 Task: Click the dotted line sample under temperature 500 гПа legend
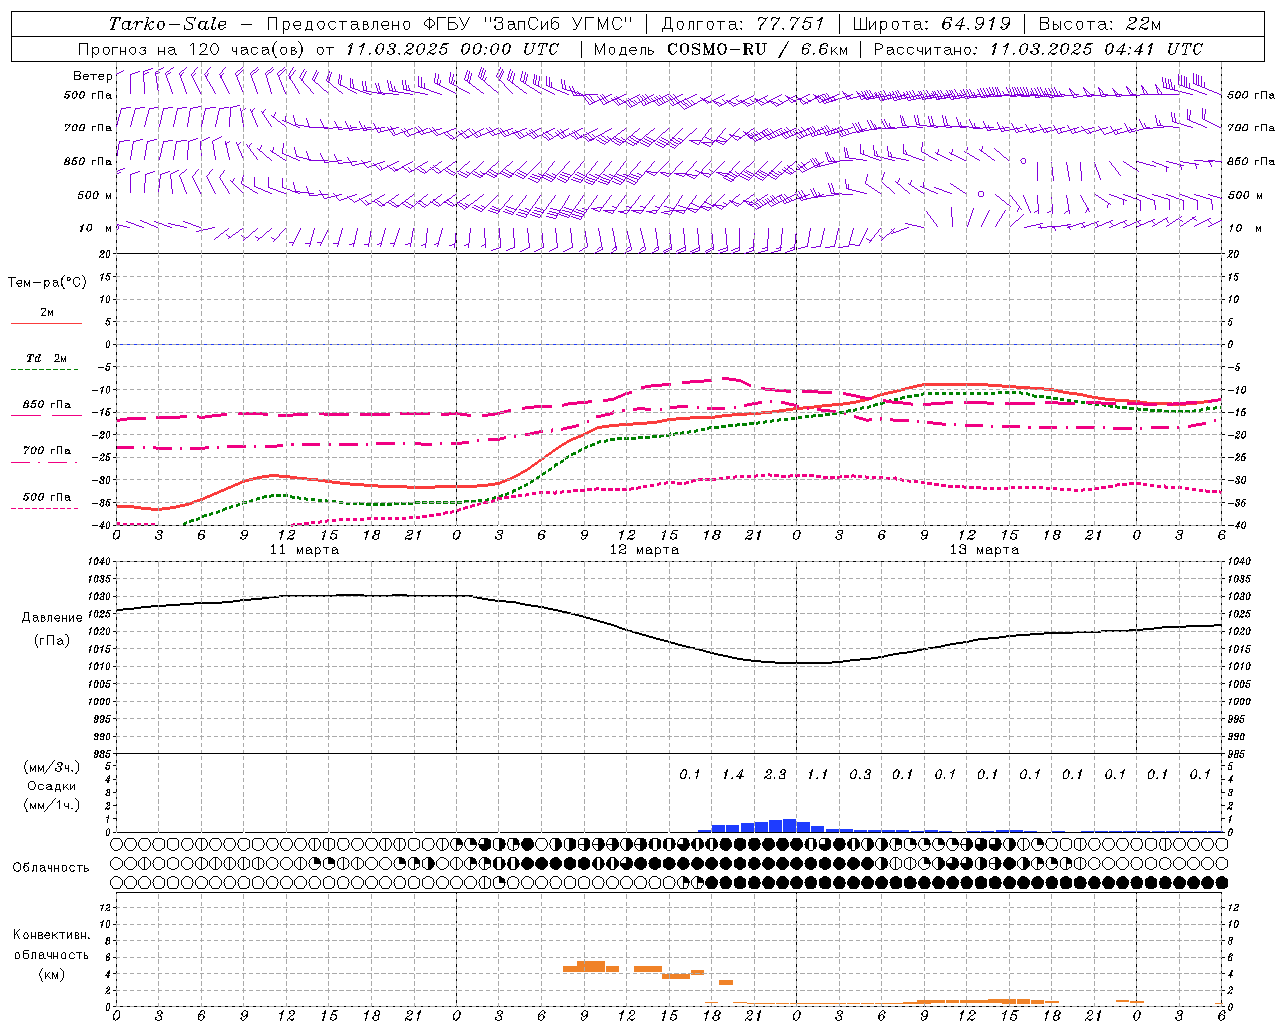[x=44, y=508]
